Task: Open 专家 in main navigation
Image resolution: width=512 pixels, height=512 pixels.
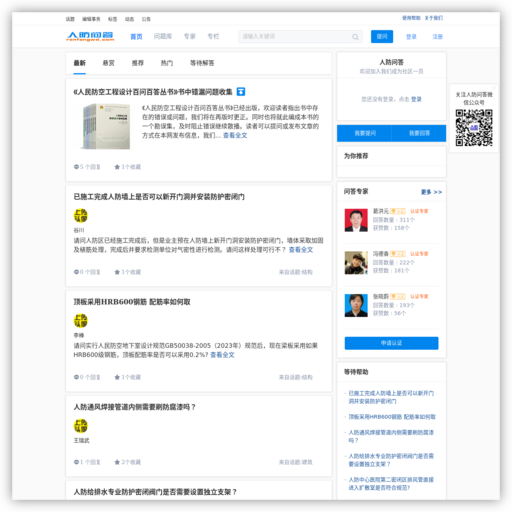Action: point(190,36)
